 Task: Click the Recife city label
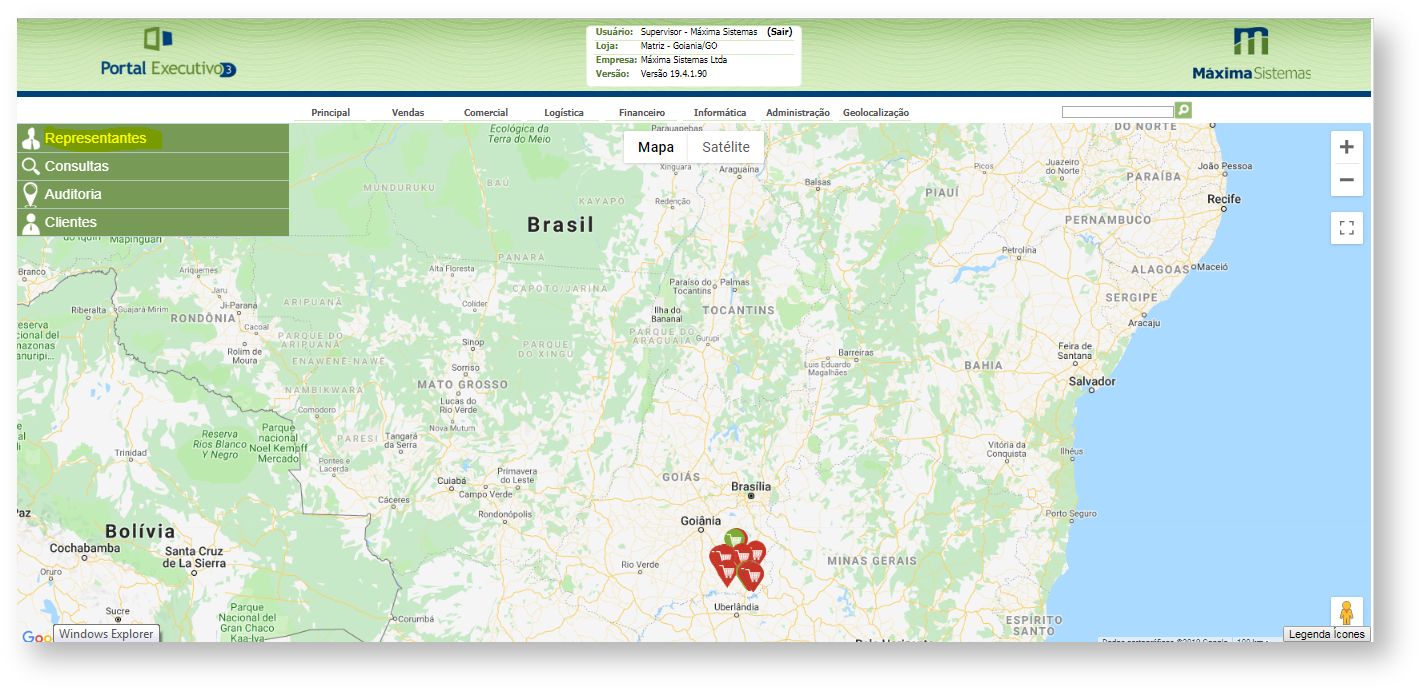[x=1224, y=199]
